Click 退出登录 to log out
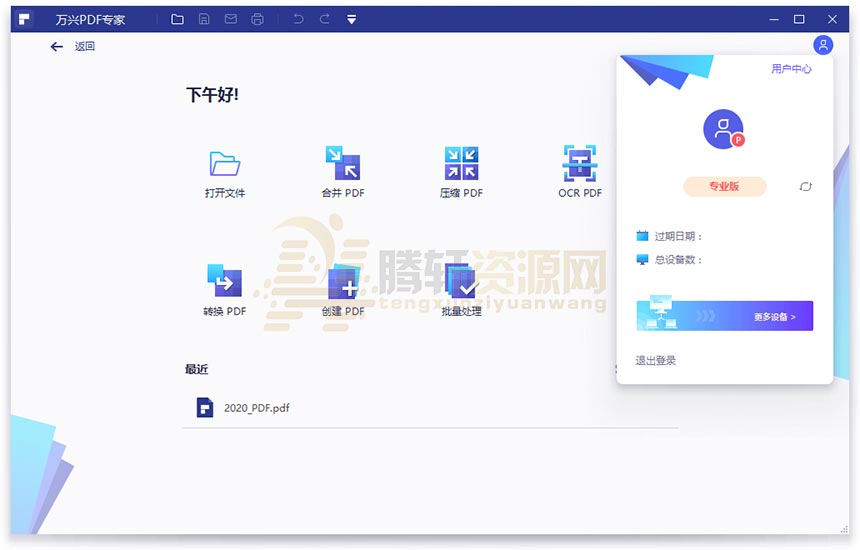The image size is (860, 550). point(656,360)
